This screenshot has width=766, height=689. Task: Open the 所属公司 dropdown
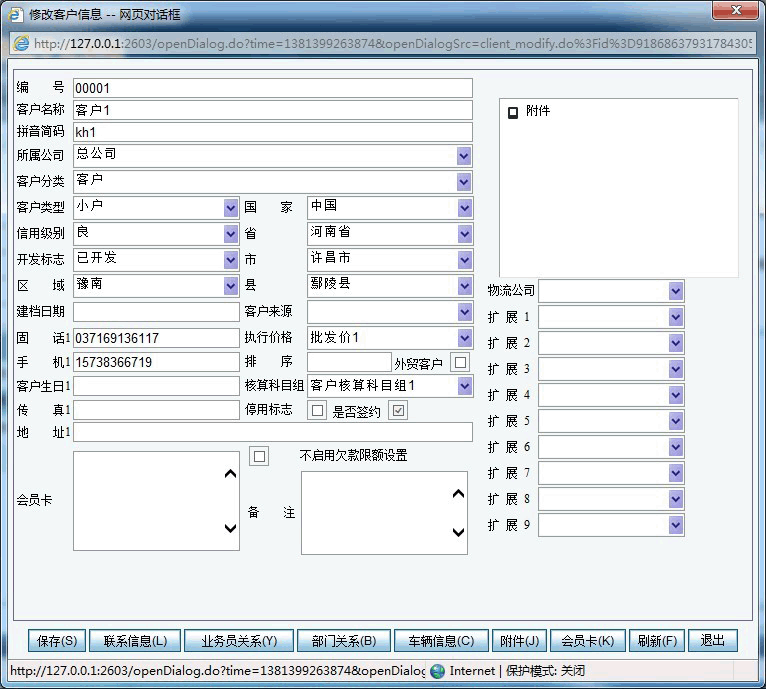point(464,156)
